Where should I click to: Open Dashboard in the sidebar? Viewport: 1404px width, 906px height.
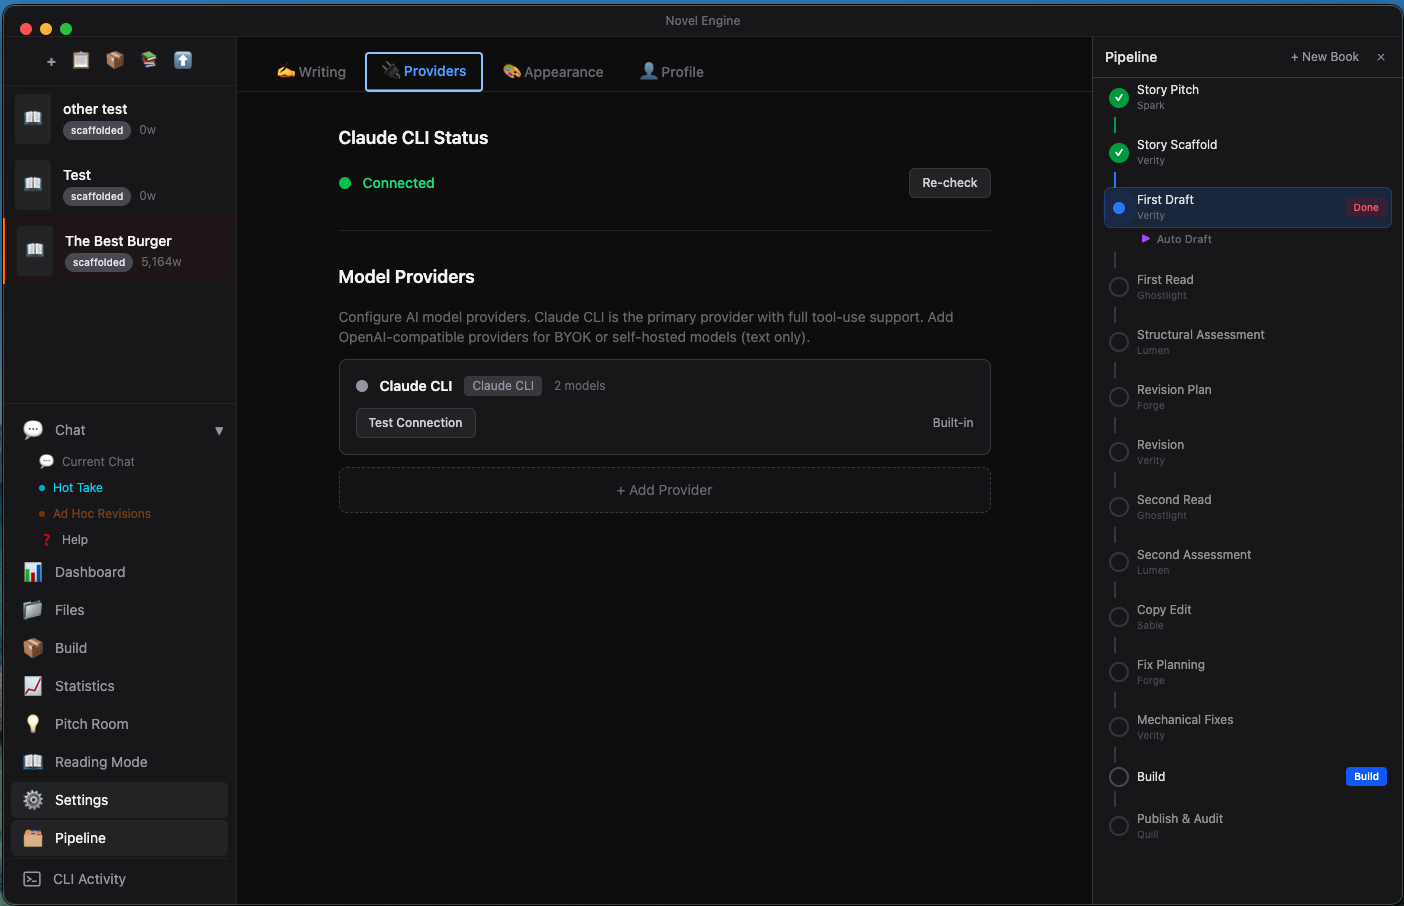click(x=120, y=572)
